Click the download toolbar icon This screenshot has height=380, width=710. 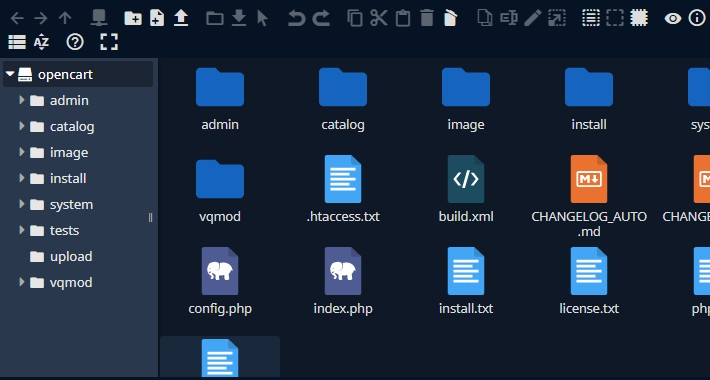click(239, 18)
